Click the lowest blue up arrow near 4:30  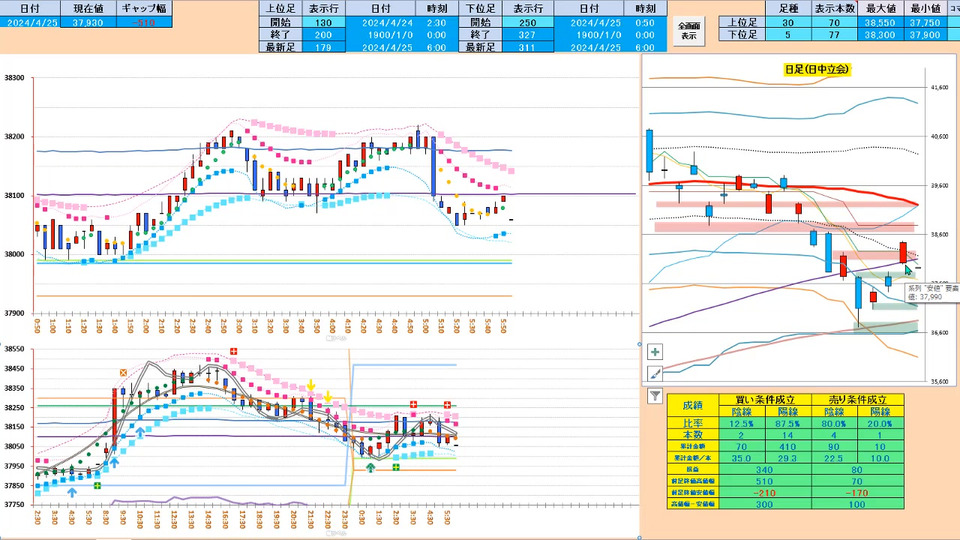pos(72,492)
